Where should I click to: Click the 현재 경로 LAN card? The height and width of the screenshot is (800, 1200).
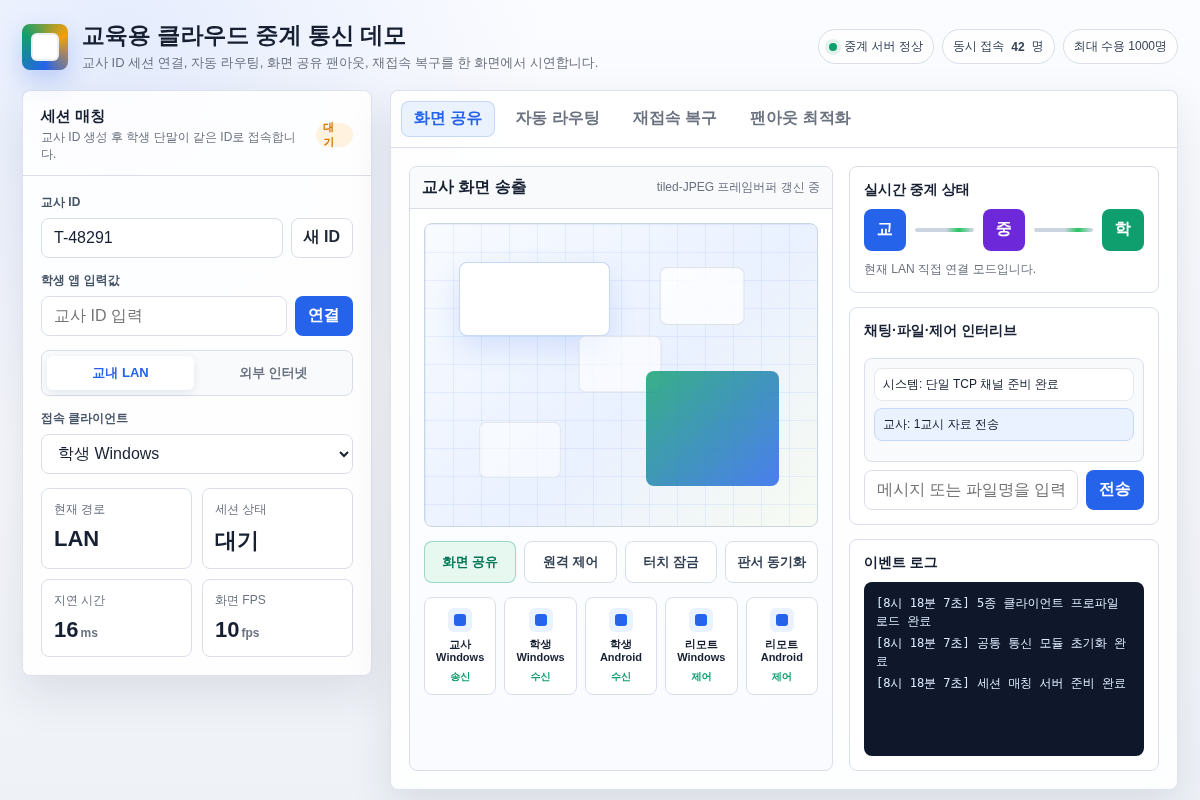[116, 529]
